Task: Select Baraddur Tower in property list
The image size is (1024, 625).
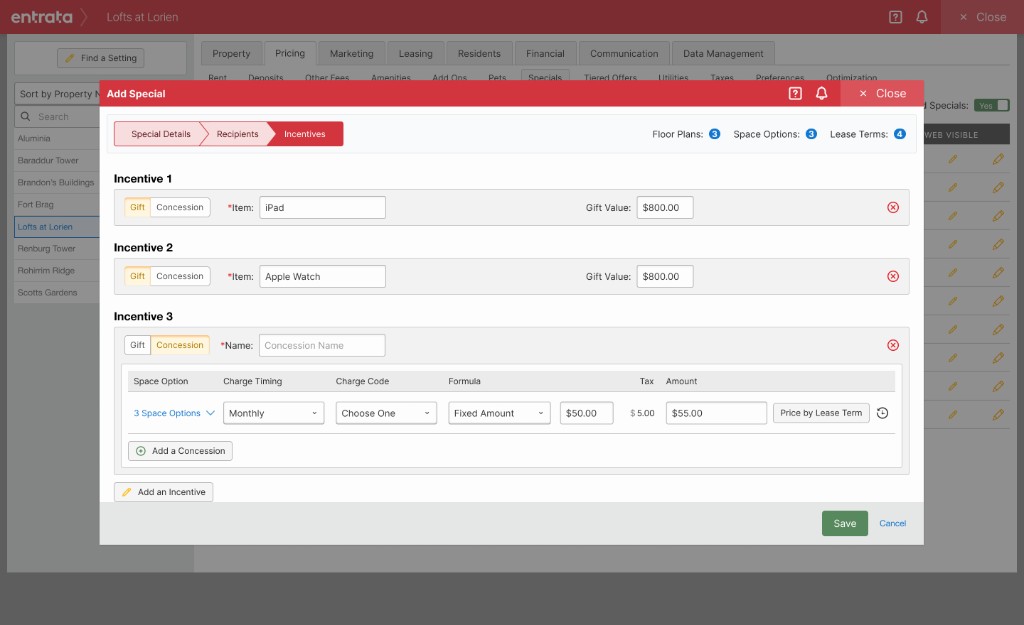Action: click(x=57, y=161)
